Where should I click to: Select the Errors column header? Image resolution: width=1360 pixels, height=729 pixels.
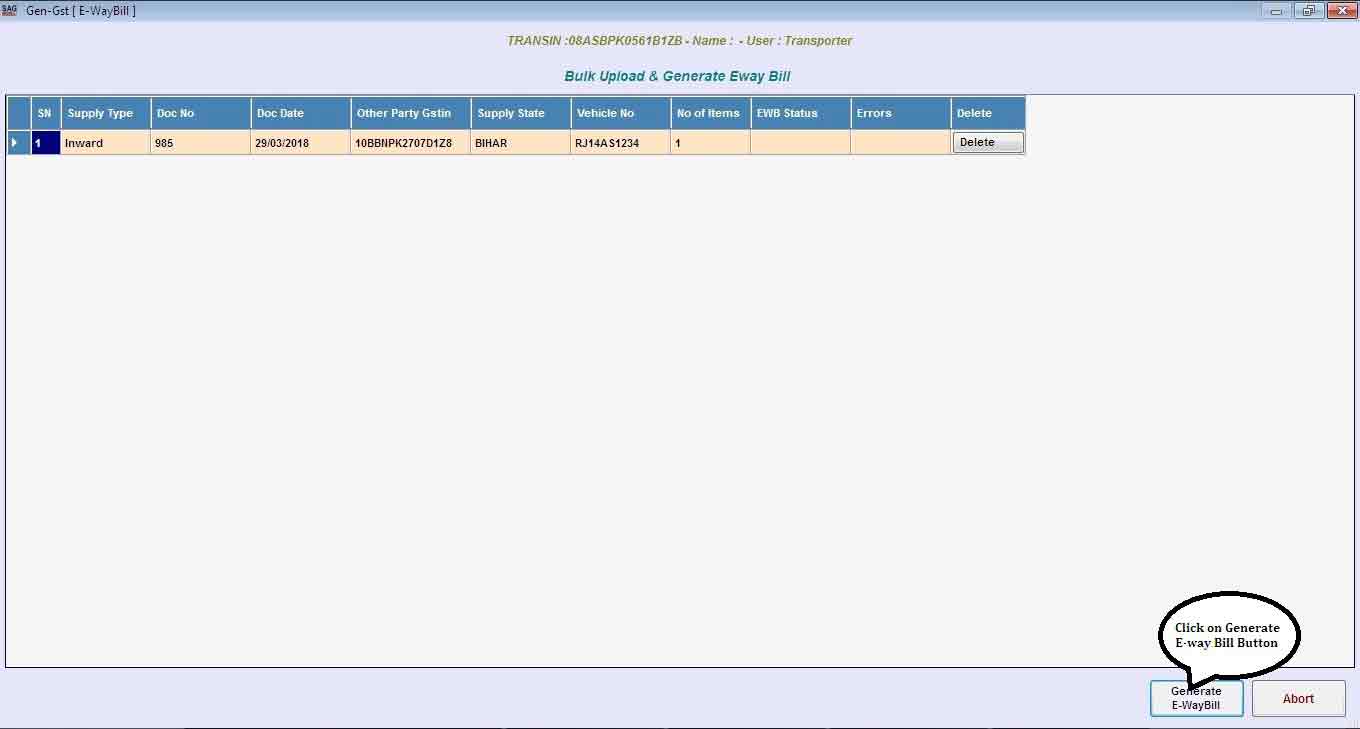(x=900, y=113)
